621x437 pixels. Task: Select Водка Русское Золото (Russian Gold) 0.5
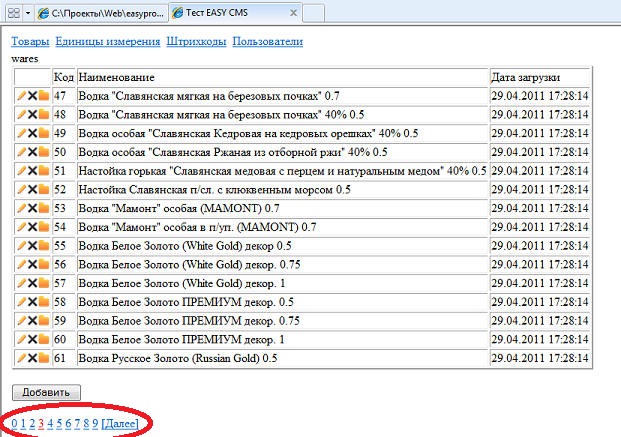[x=282, y=358]
